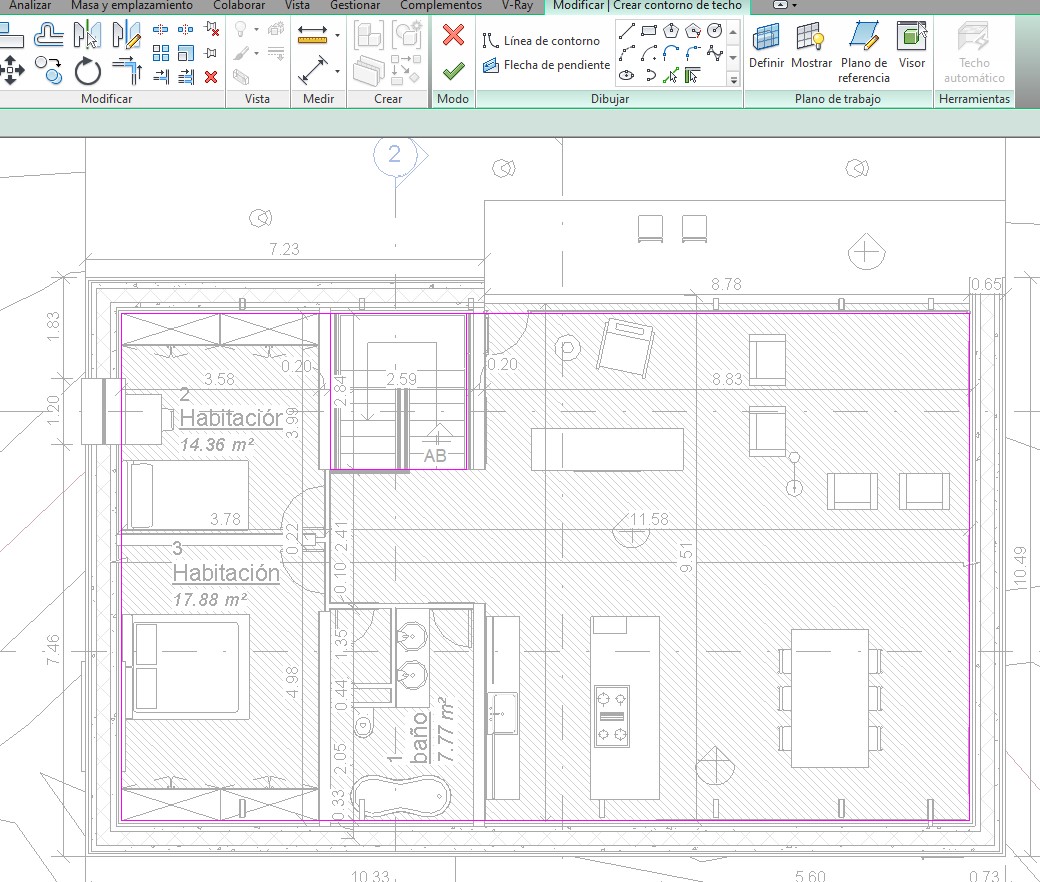Select the Rotate tool
Viewport: 1040px width, 882px height.
pyautogui.click(x=88, y=70)
